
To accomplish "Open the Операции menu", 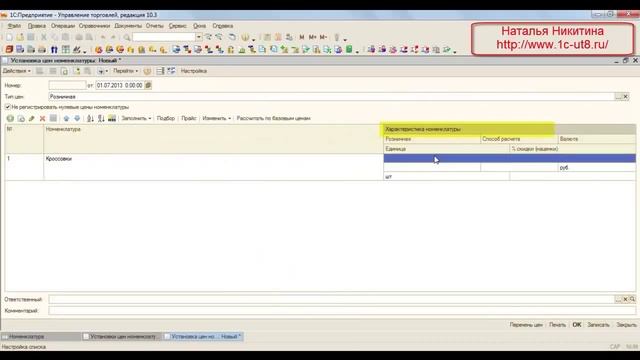I will click(63, 26).
